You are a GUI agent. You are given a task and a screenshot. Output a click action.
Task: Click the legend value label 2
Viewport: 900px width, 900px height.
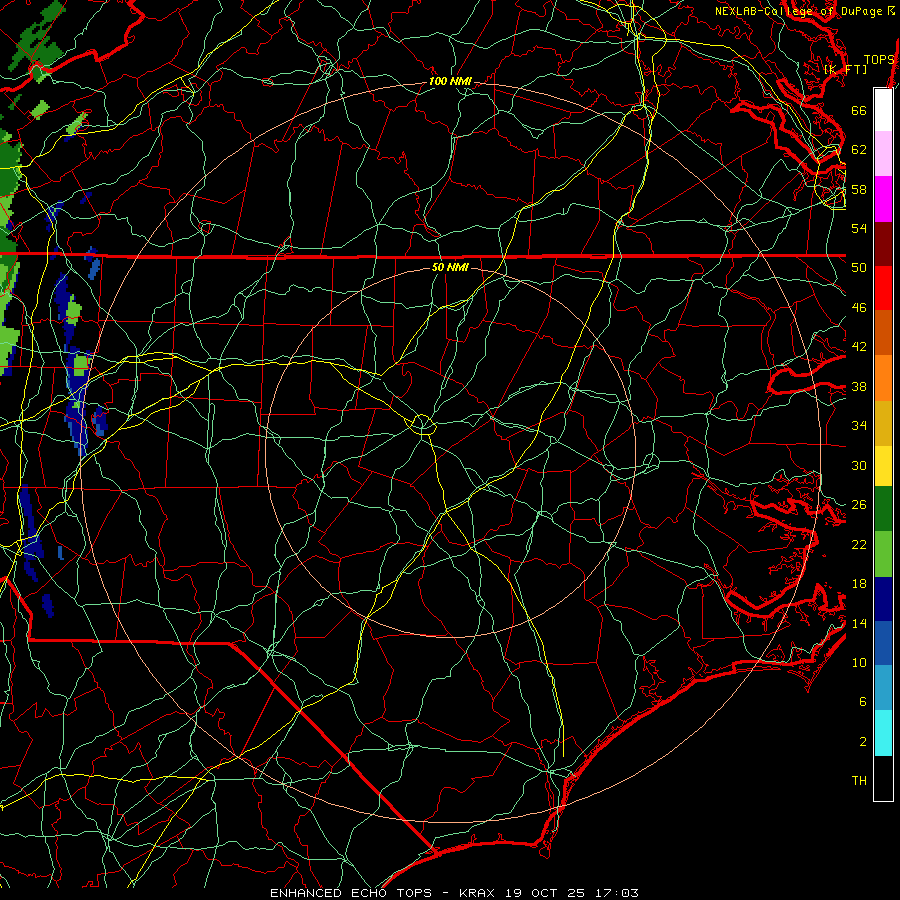863,742
